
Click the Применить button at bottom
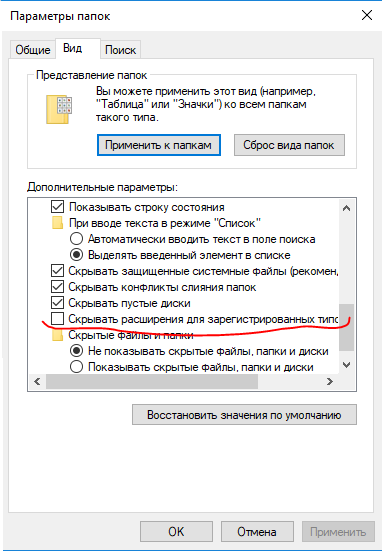tap(338, 532)
